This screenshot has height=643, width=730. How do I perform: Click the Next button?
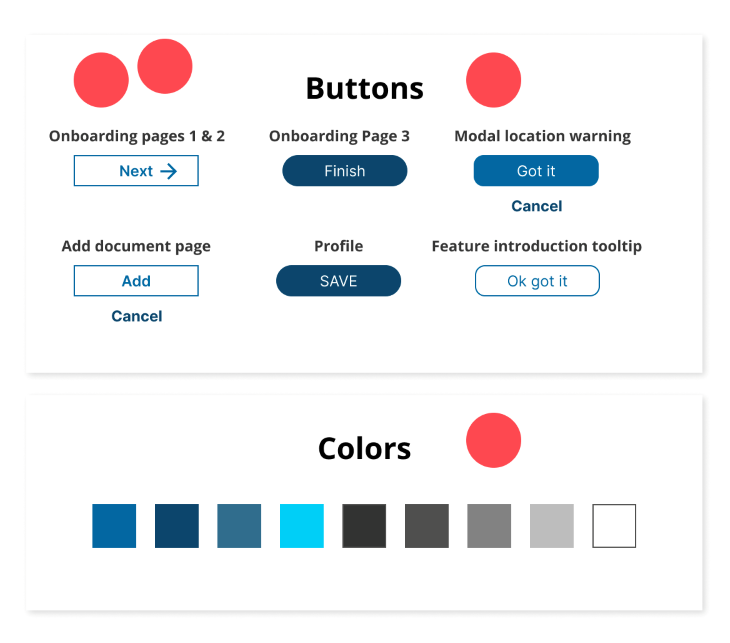pos(136,171)
